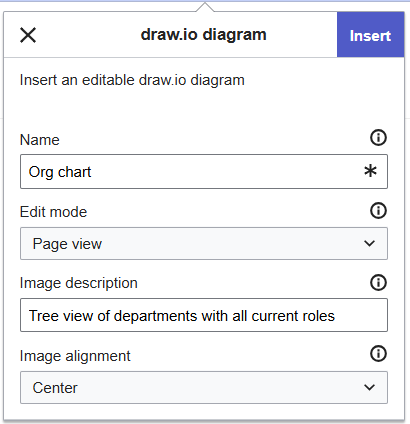Click the Name label
Viewport: 410px width, 424px height.
40,140
